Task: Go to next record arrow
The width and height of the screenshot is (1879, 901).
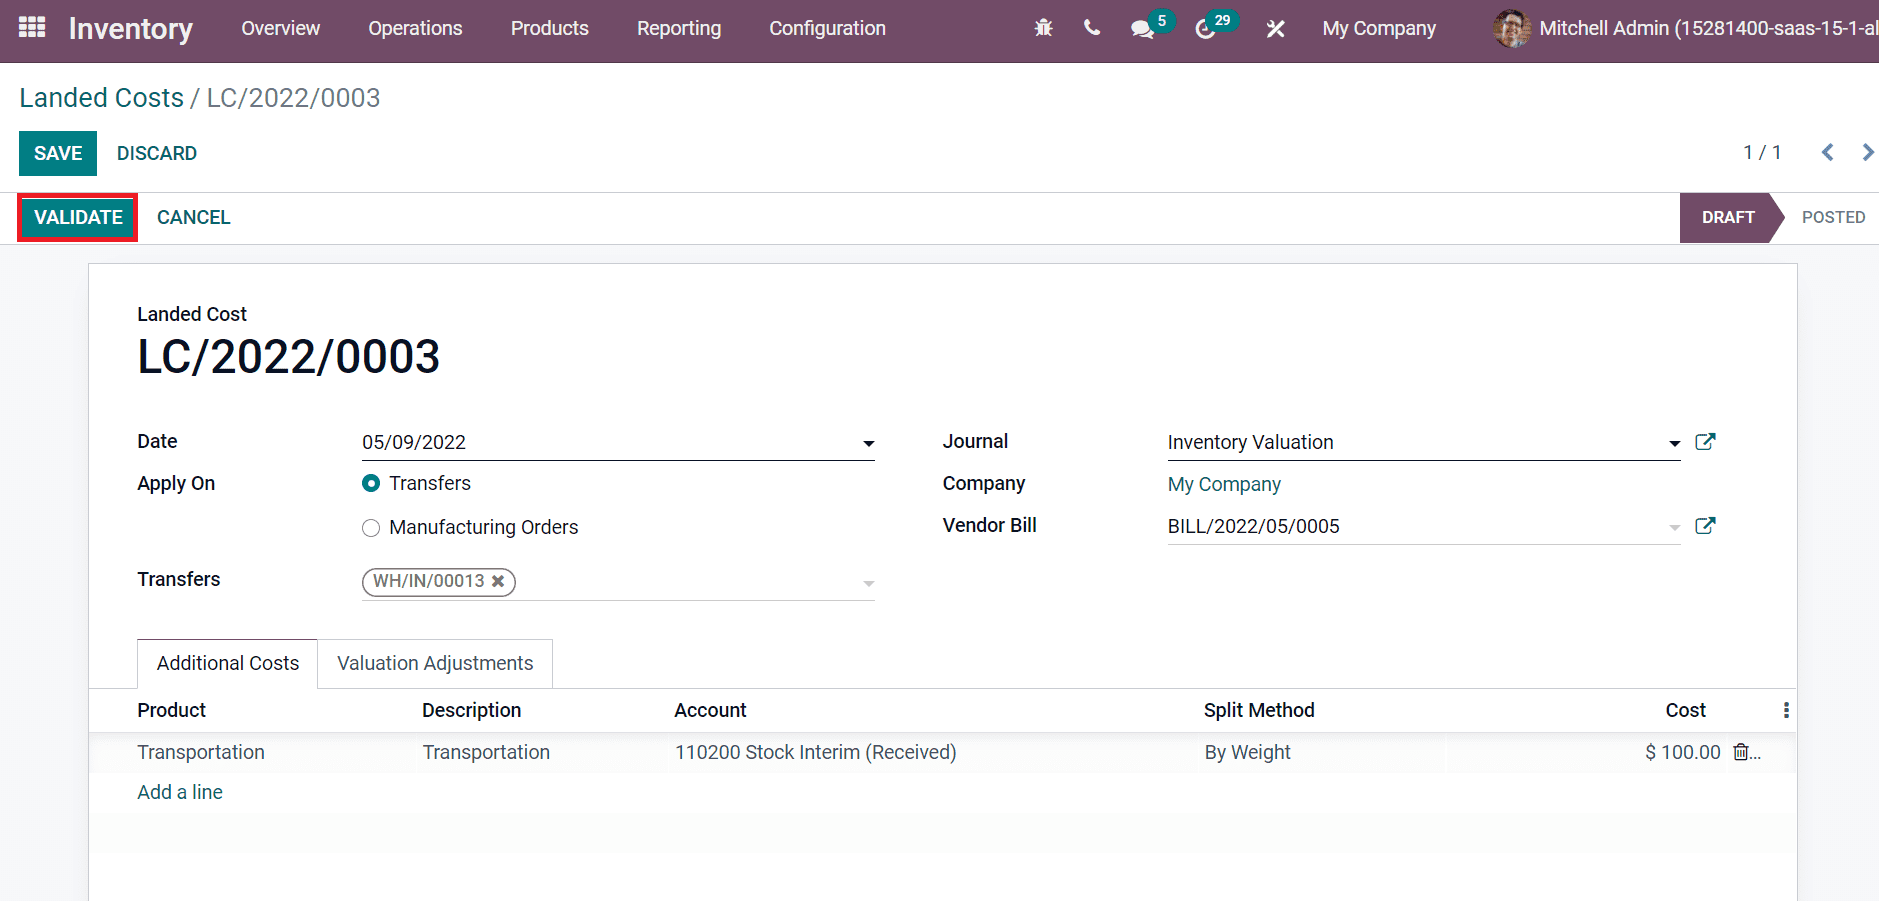Action: [1867, 152]
